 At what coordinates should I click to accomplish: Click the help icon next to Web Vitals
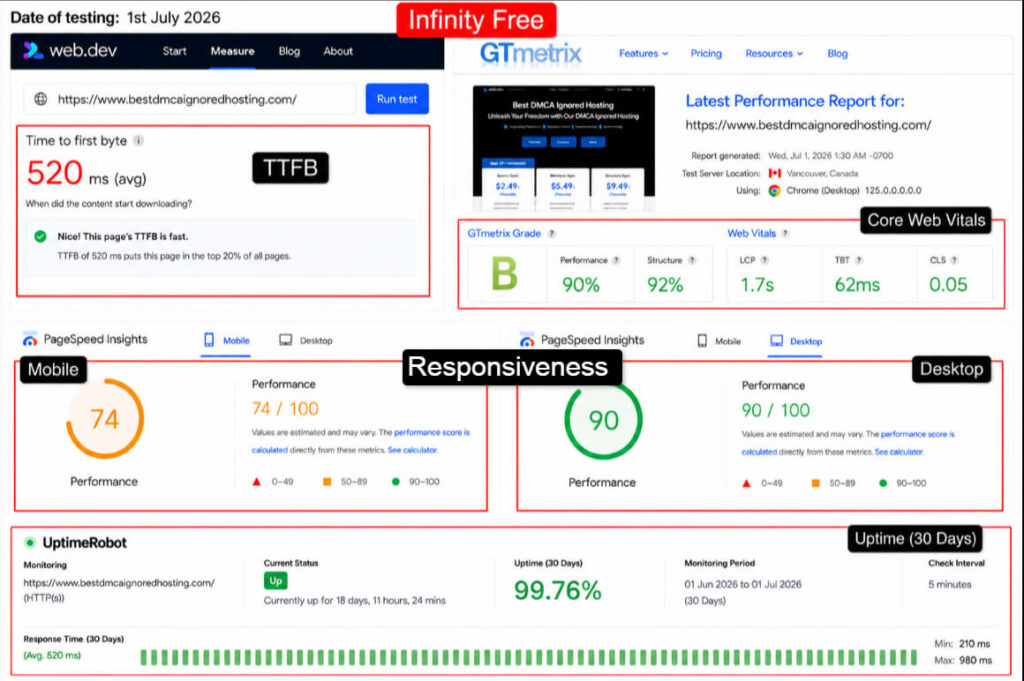click(785, 234)
